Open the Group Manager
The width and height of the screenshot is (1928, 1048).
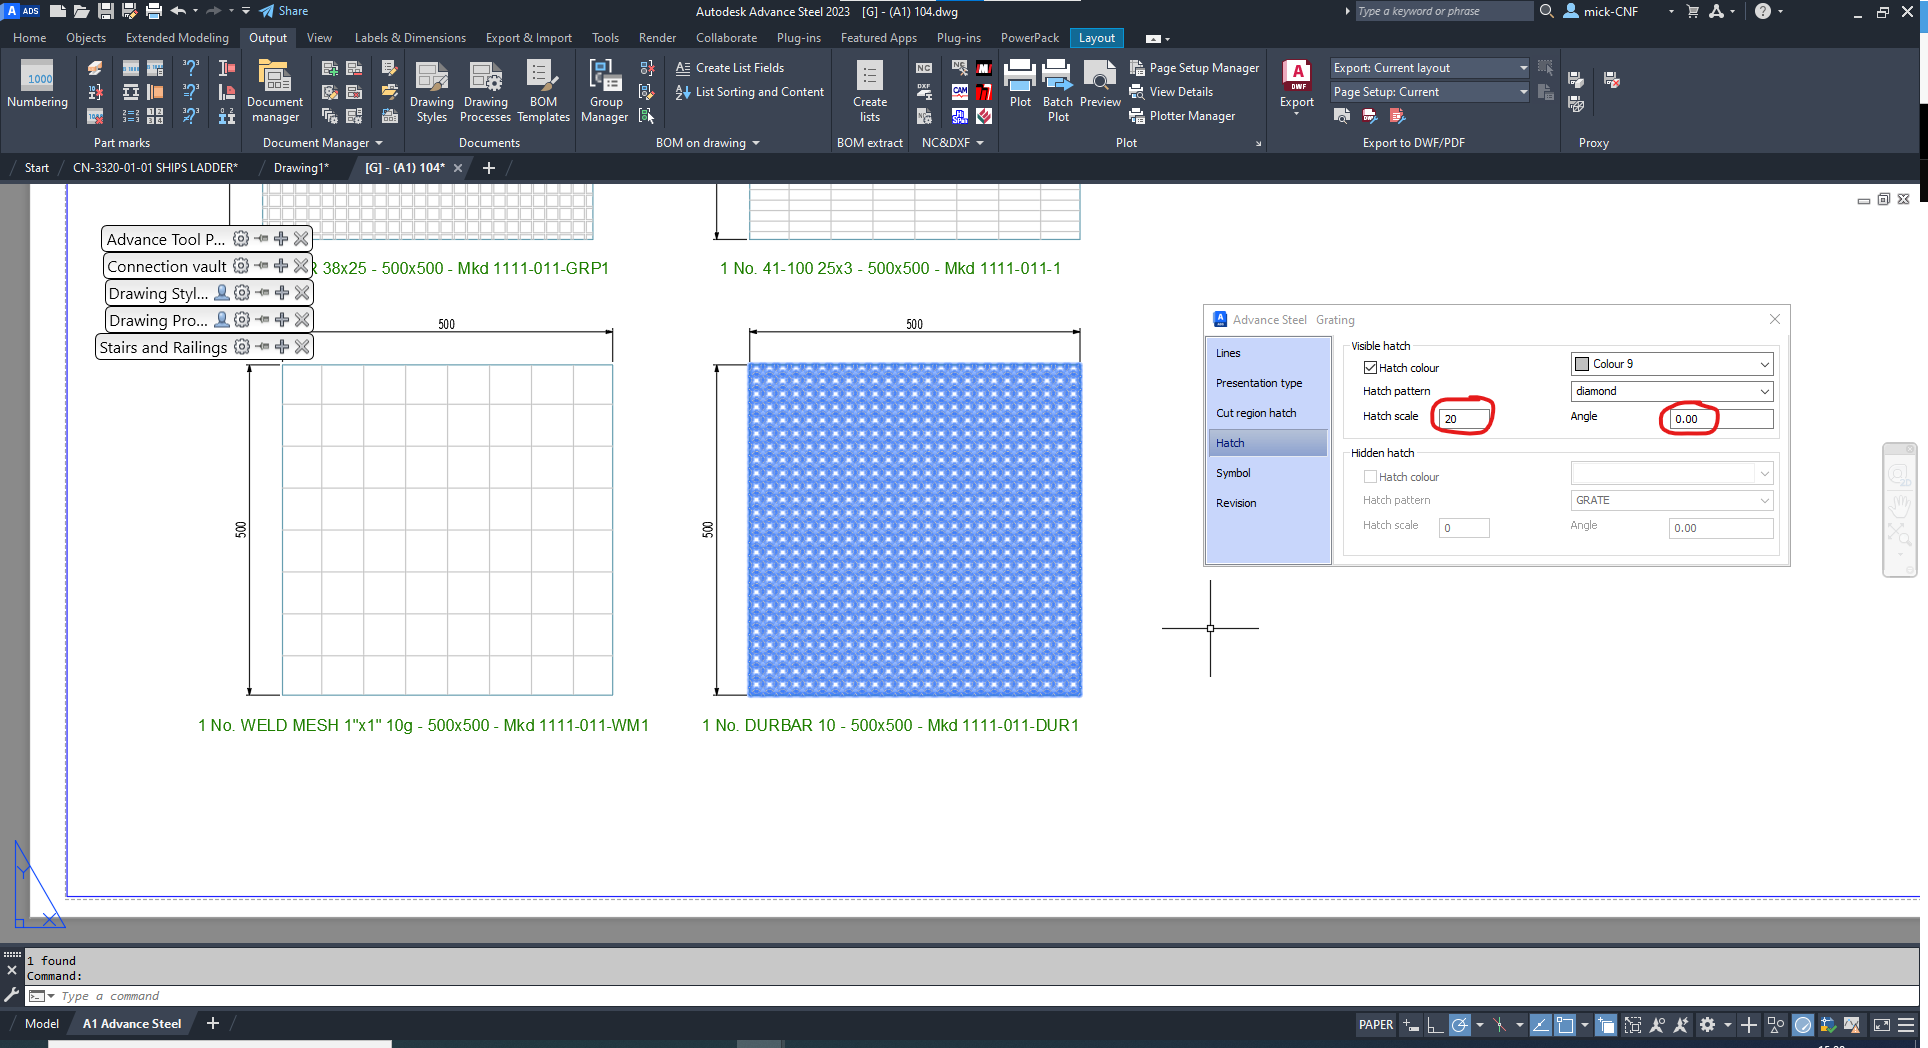(x=604, y=88)
